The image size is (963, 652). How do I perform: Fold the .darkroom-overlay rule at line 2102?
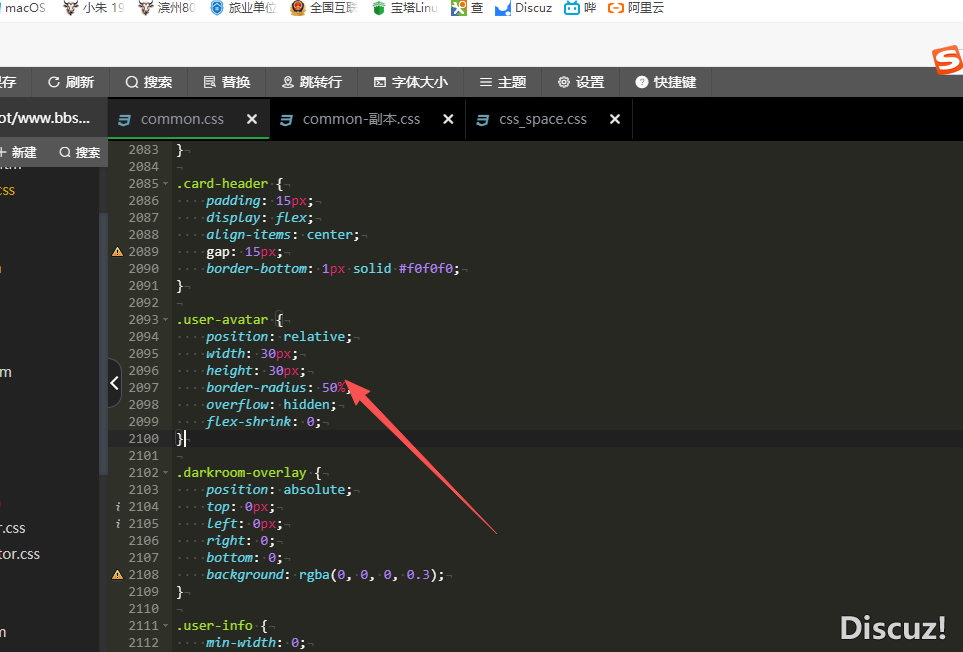click(166, 473)
